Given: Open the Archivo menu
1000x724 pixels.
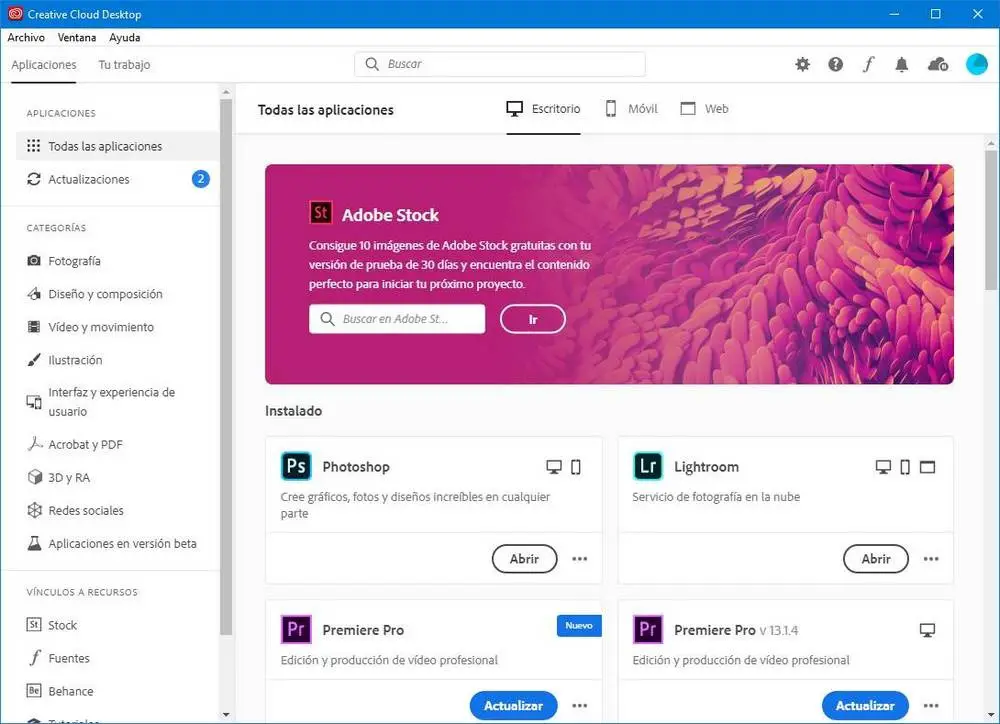Looking at the screenshot, I should coord(26,38).
